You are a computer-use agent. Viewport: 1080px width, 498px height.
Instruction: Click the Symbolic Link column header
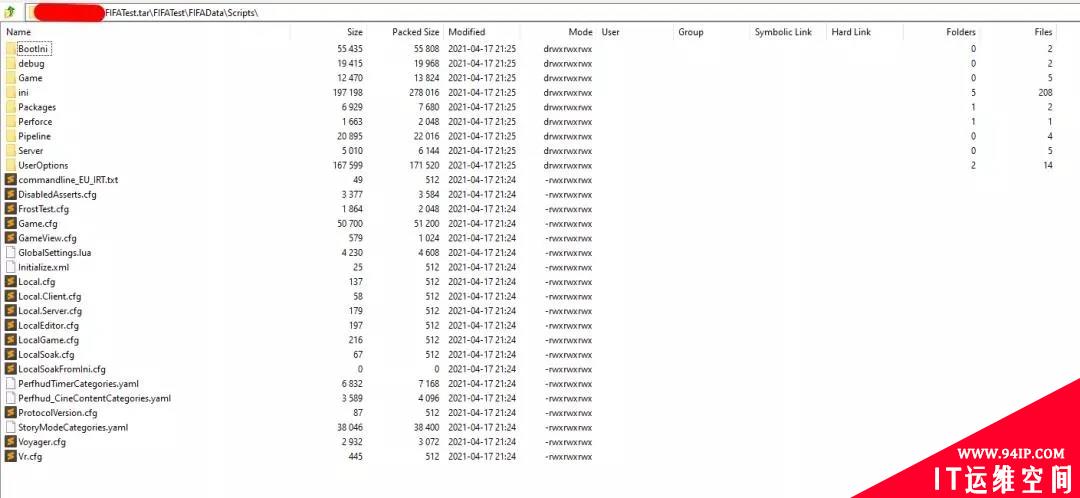pyautogui.click(x=783, y=32)
